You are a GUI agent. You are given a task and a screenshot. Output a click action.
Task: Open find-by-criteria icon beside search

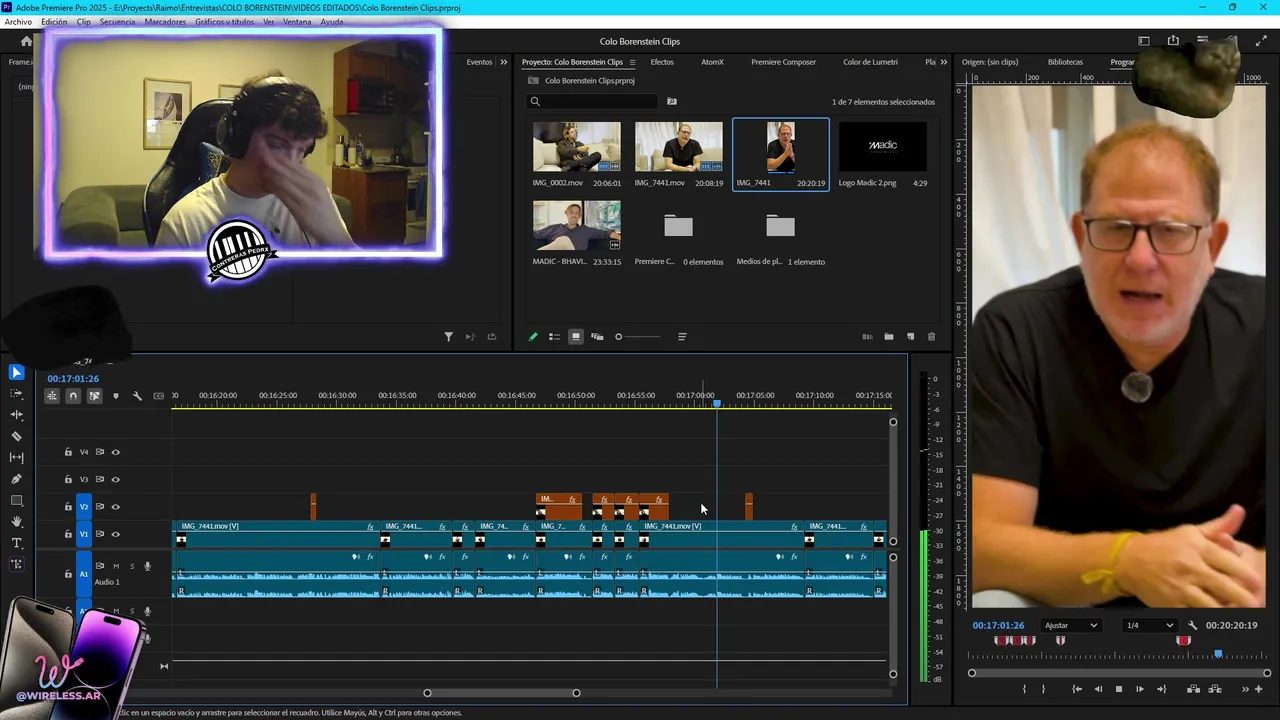coord(672,101)
